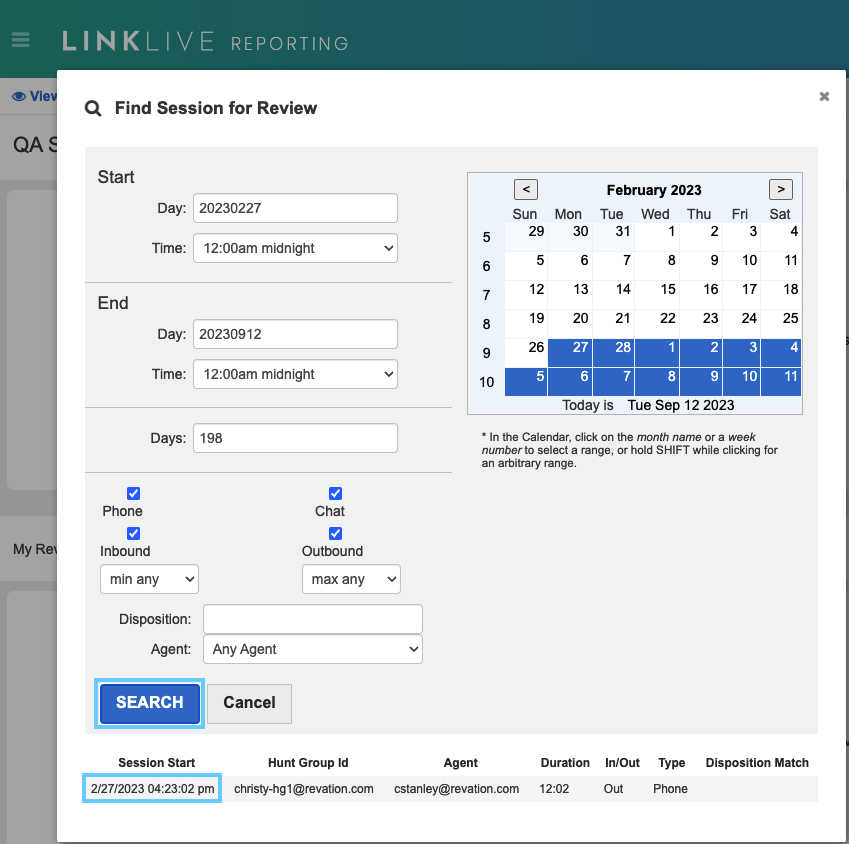The width and height of the screenshot is (849, 844).
Task: Open the 'max any' duration dropdown
Action: [351, 579]
